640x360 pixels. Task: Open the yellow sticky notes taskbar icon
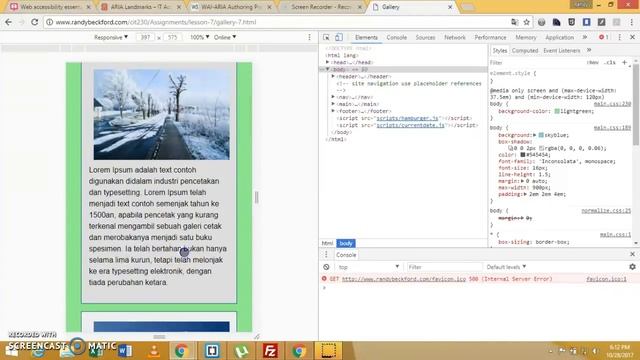tap(329, 351)
